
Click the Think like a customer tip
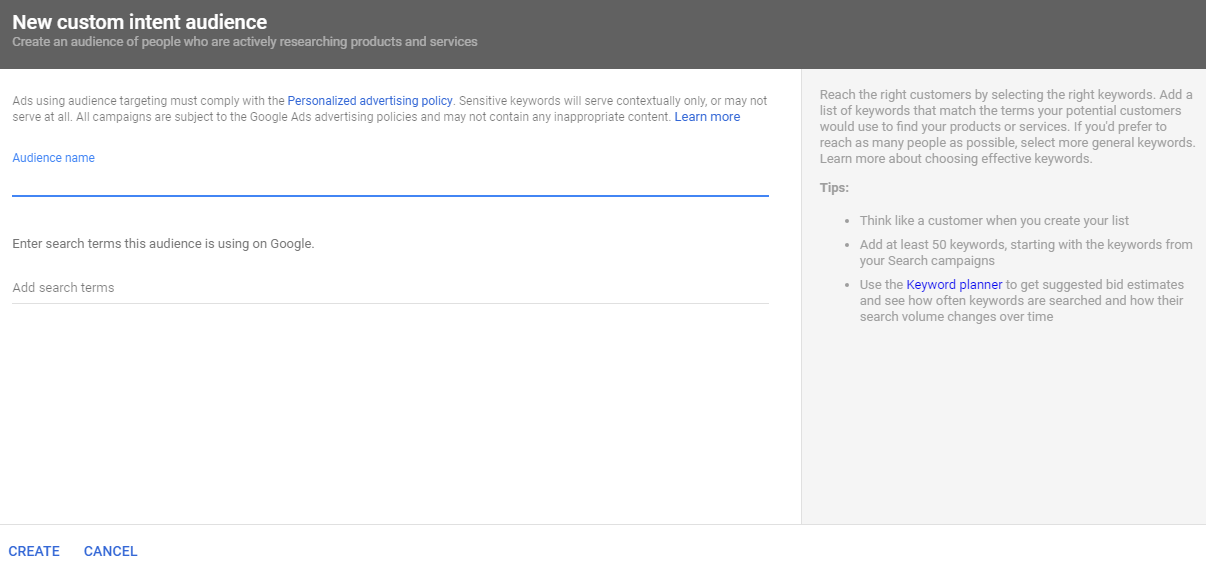(994, 220)
